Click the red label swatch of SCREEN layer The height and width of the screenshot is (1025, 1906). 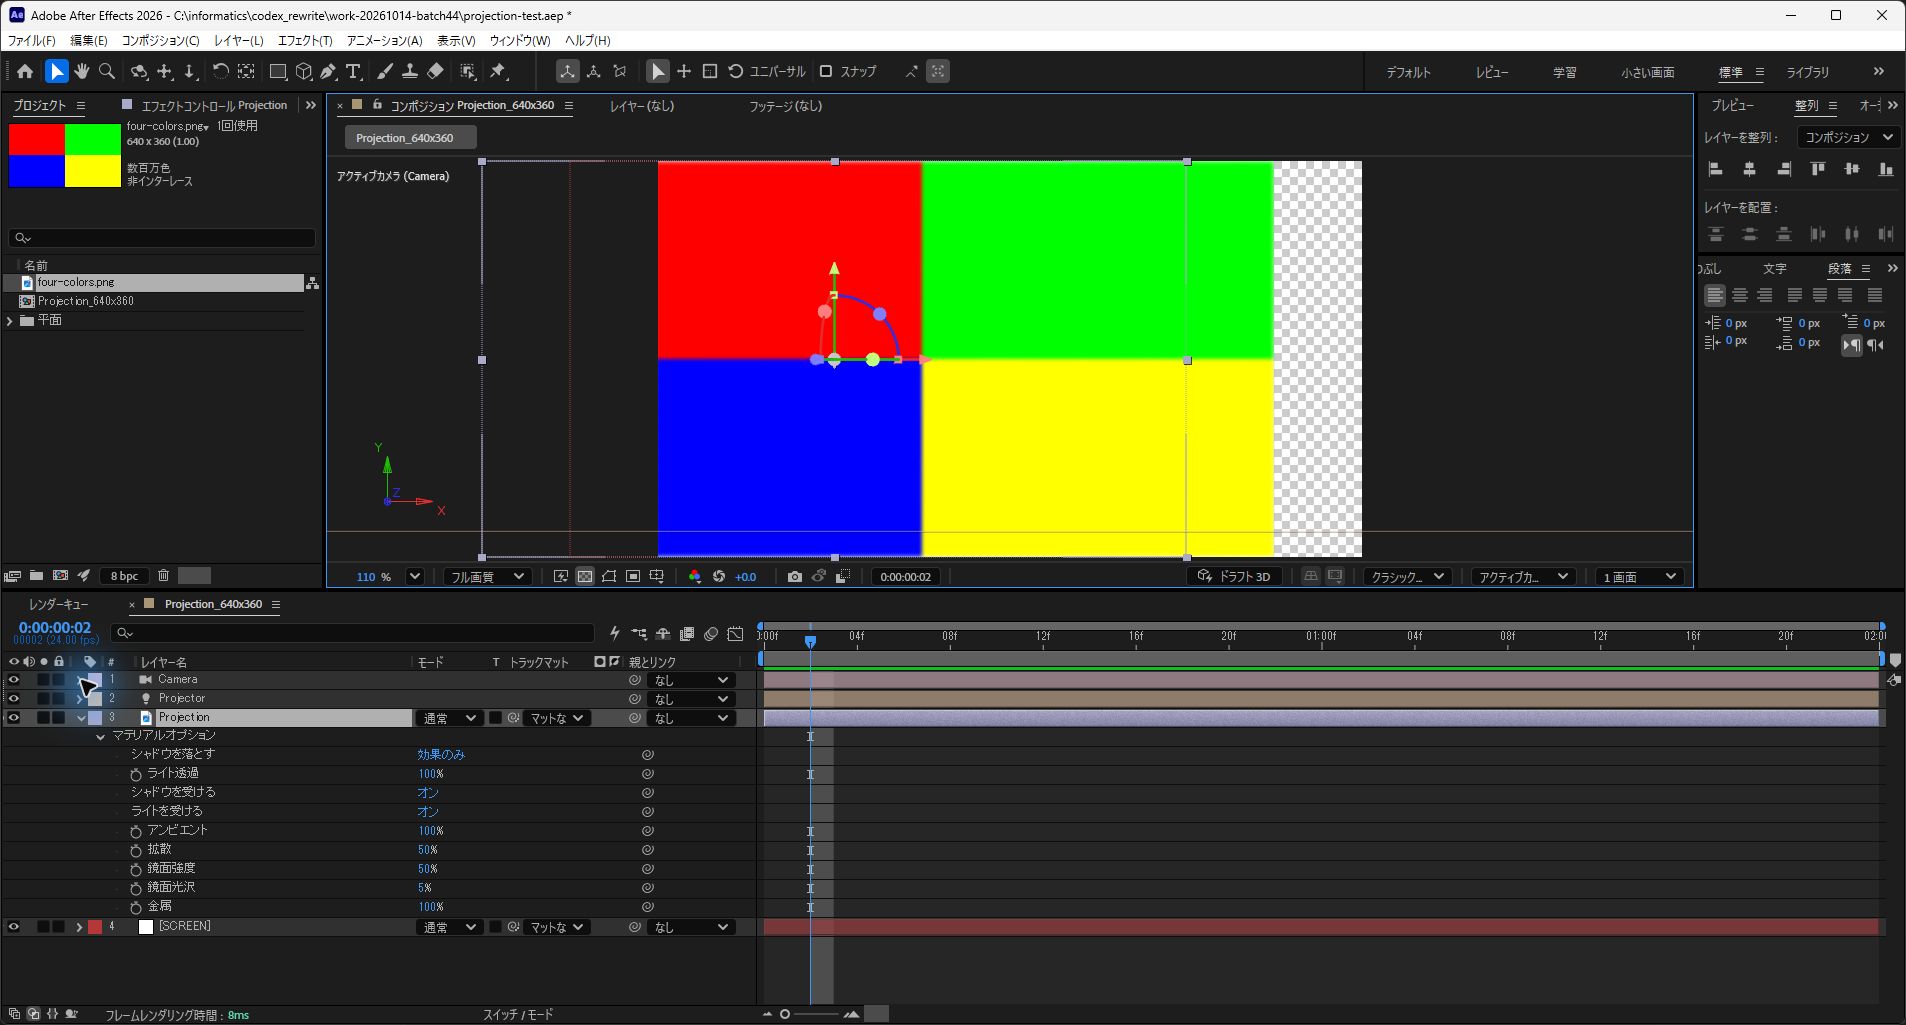click(95, 927)
